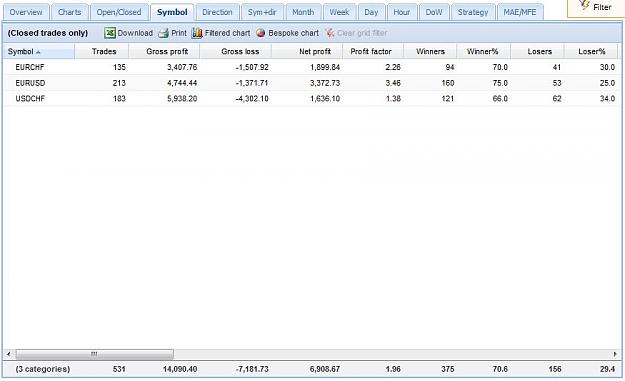Click the scrollbar left arrow
625x381 pixels.
pyautogui.click(x=9, y=354)
